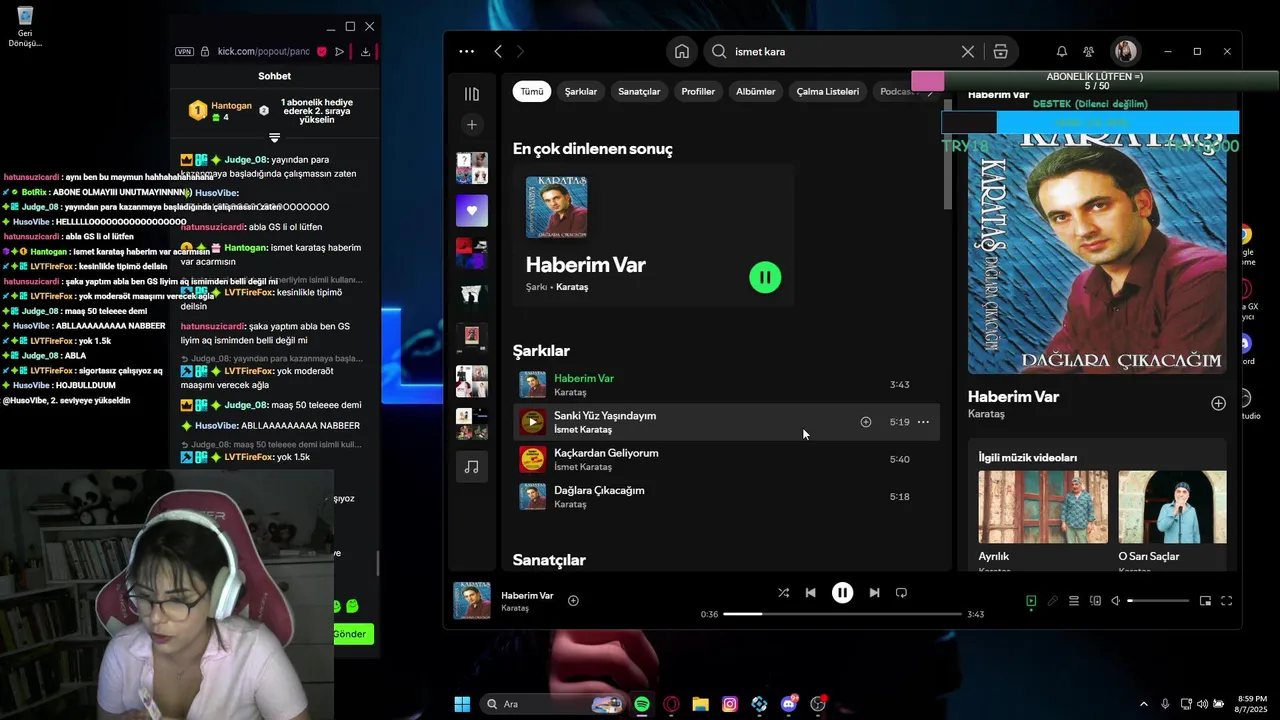
Task: Enter Spotify fullscreen mode
Action: [x=1226, y=601]
